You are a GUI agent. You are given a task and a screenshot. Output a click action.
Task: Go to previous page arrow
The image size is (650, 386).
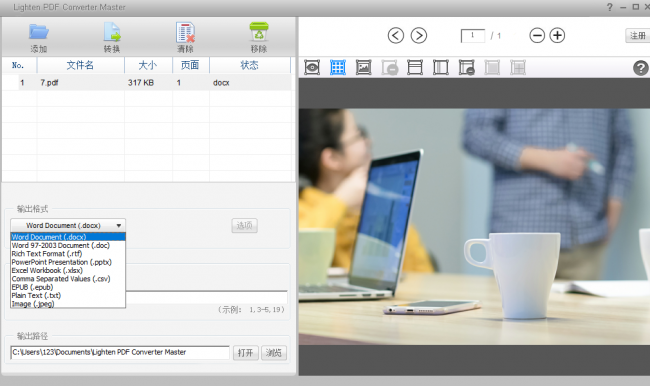coord(395,36)
